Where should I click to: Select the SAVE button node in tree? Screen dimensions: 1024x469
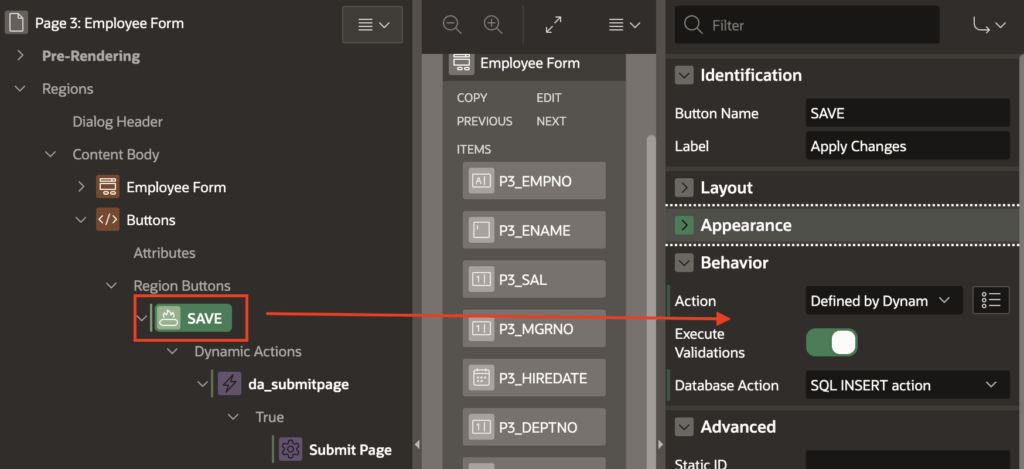193,318
